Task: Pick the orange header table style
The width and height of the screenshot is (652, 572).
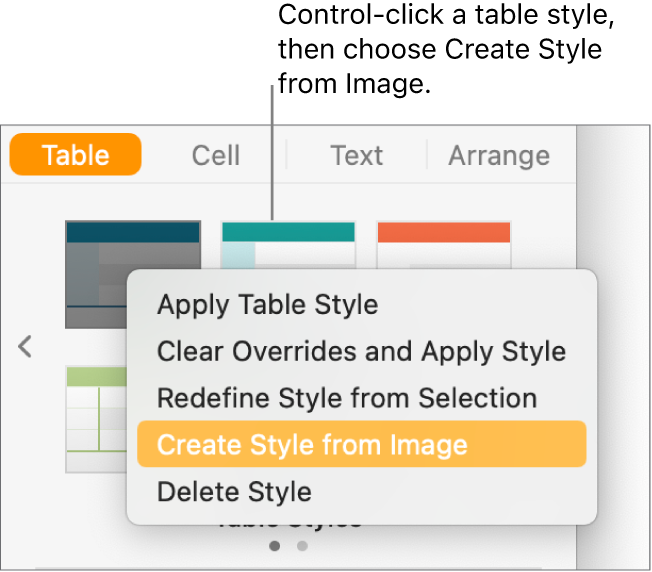Action: [x=443, y=242]
